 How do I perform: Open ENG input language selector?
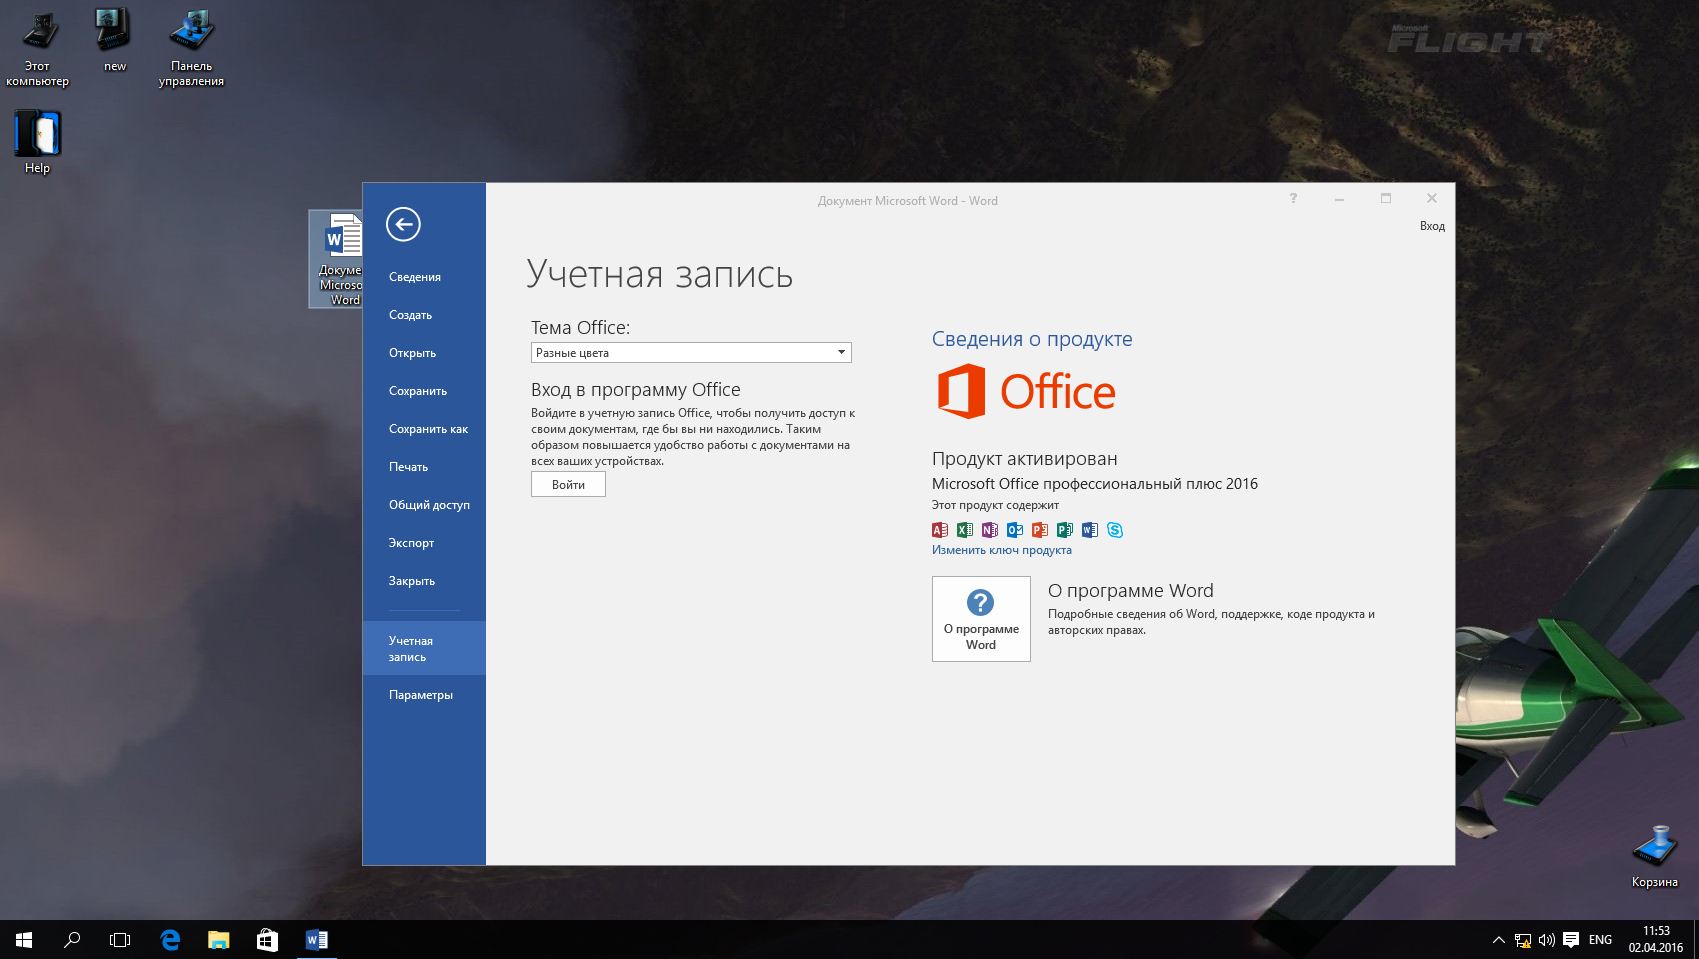[x=1600, y=940]
